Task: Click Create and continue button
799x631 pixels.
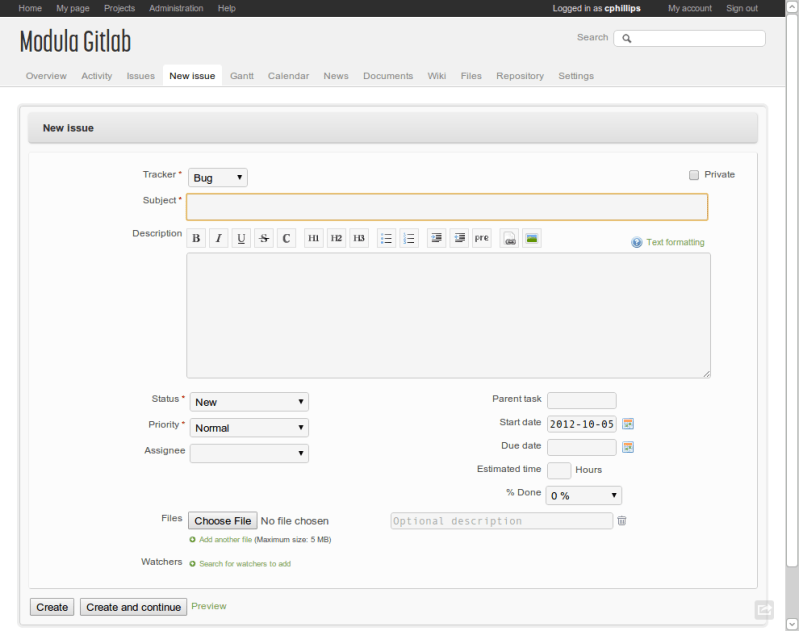Action: pyautogui.click(x=134, y=607)
